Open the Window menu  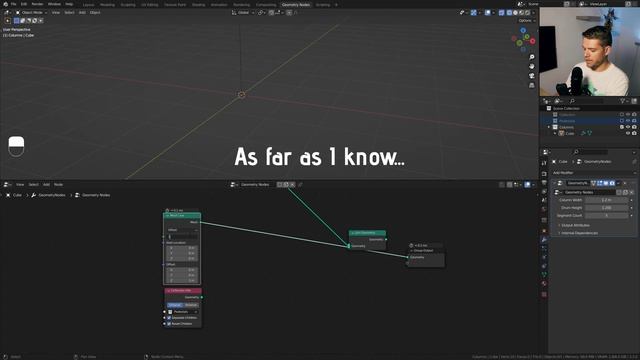pos(54,4)
